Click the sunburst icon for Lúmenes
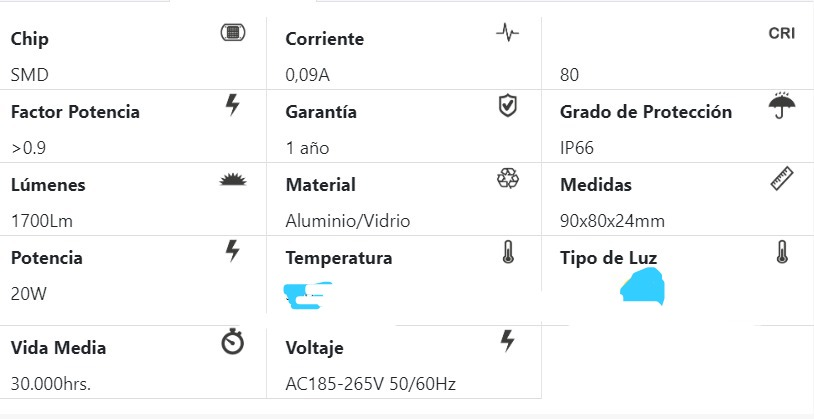The image size is (814, 419). click(x=232, y=180)
